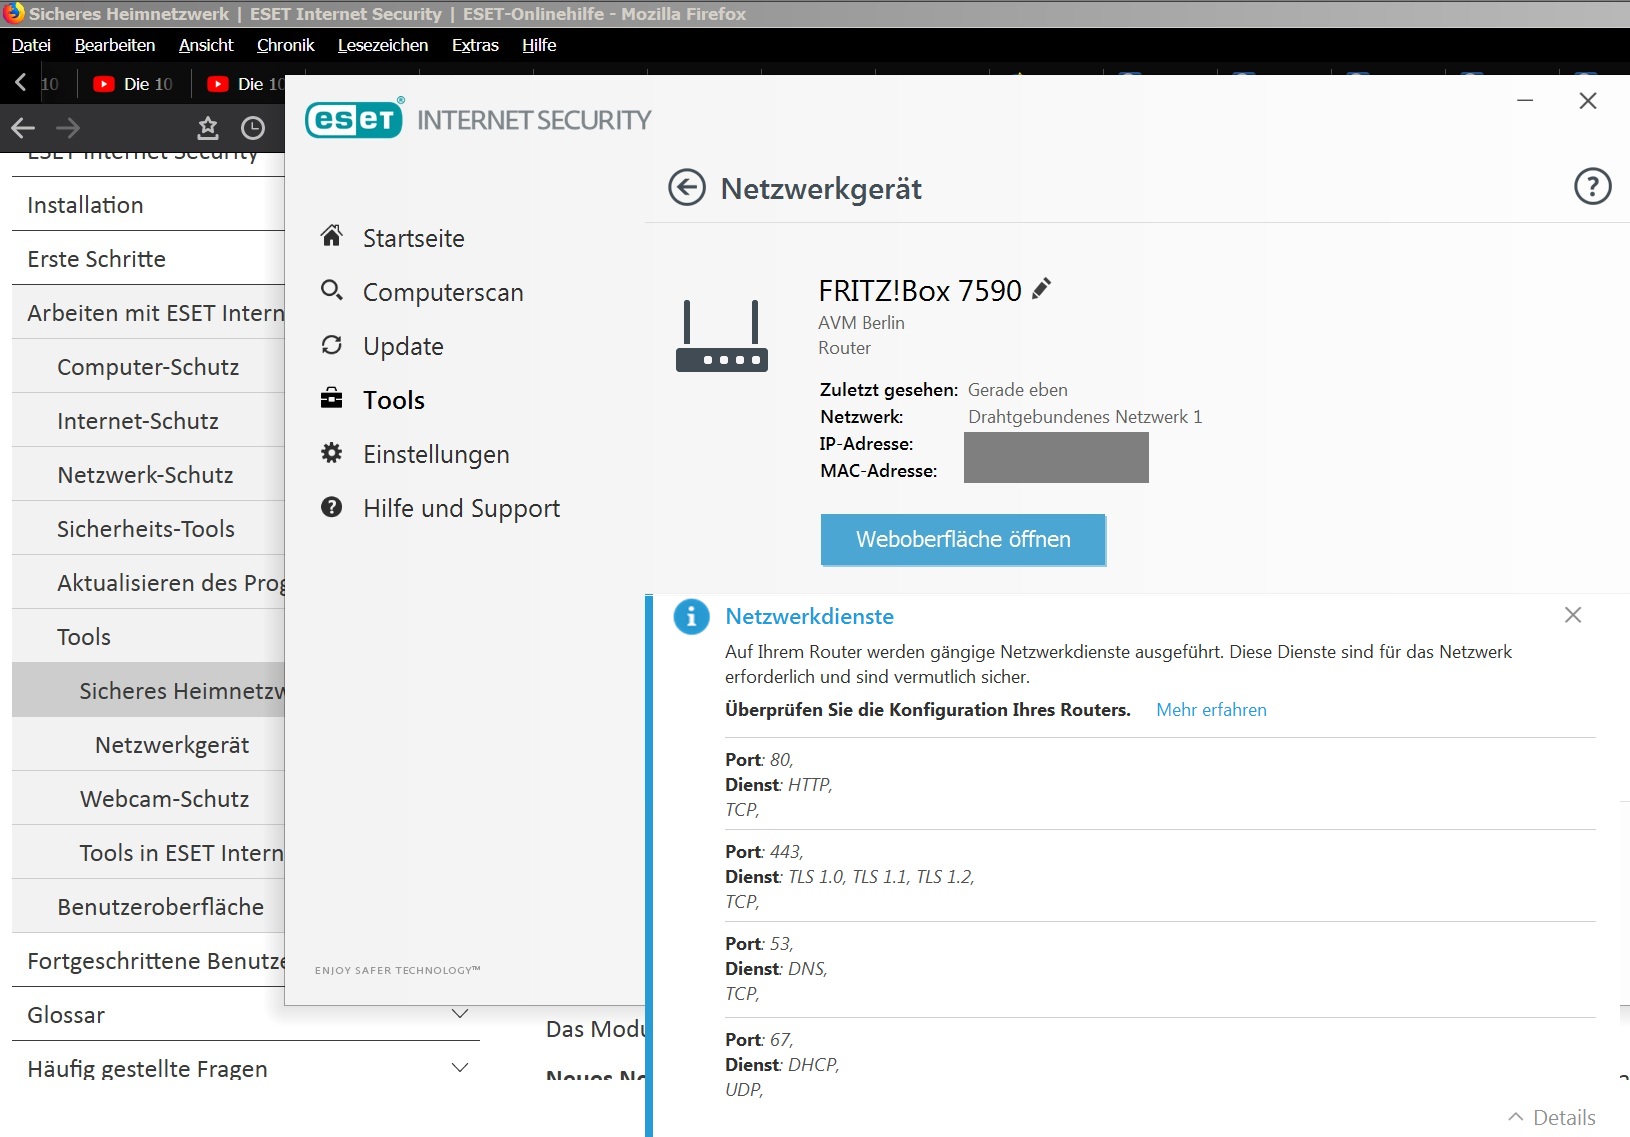Open the Hilfe menu in Firefox

pos(539,45)
